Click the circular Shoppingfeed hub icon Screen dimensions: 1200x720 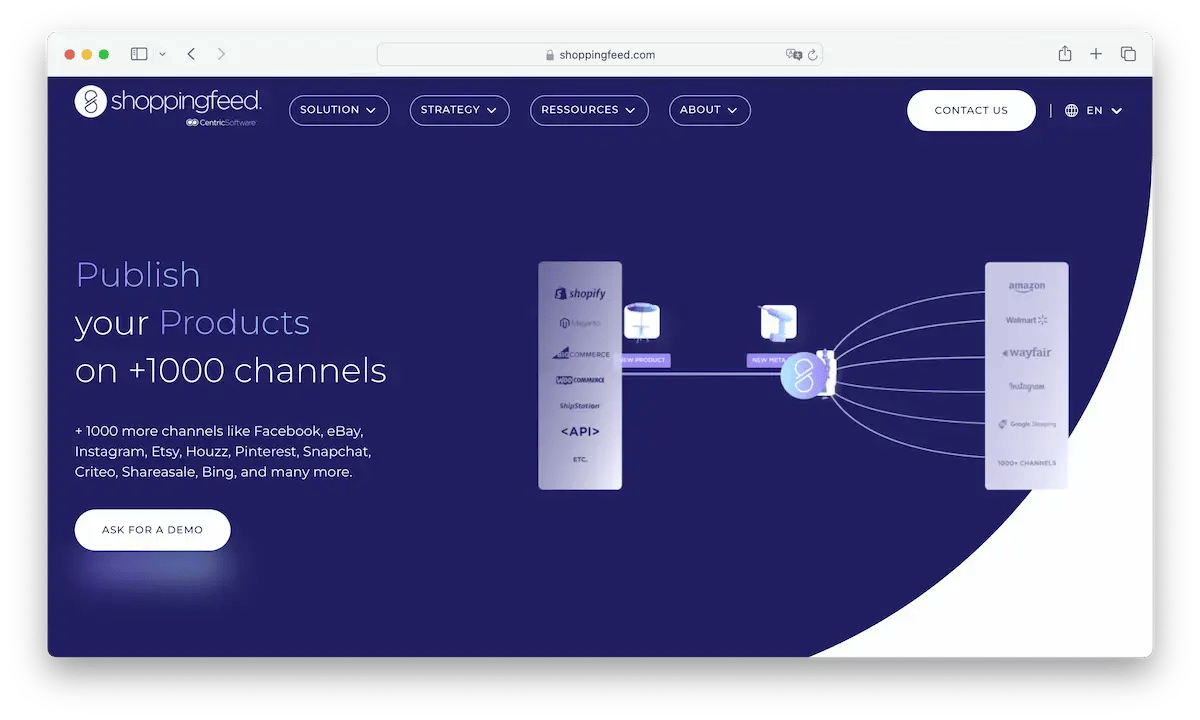click(804, 374)
